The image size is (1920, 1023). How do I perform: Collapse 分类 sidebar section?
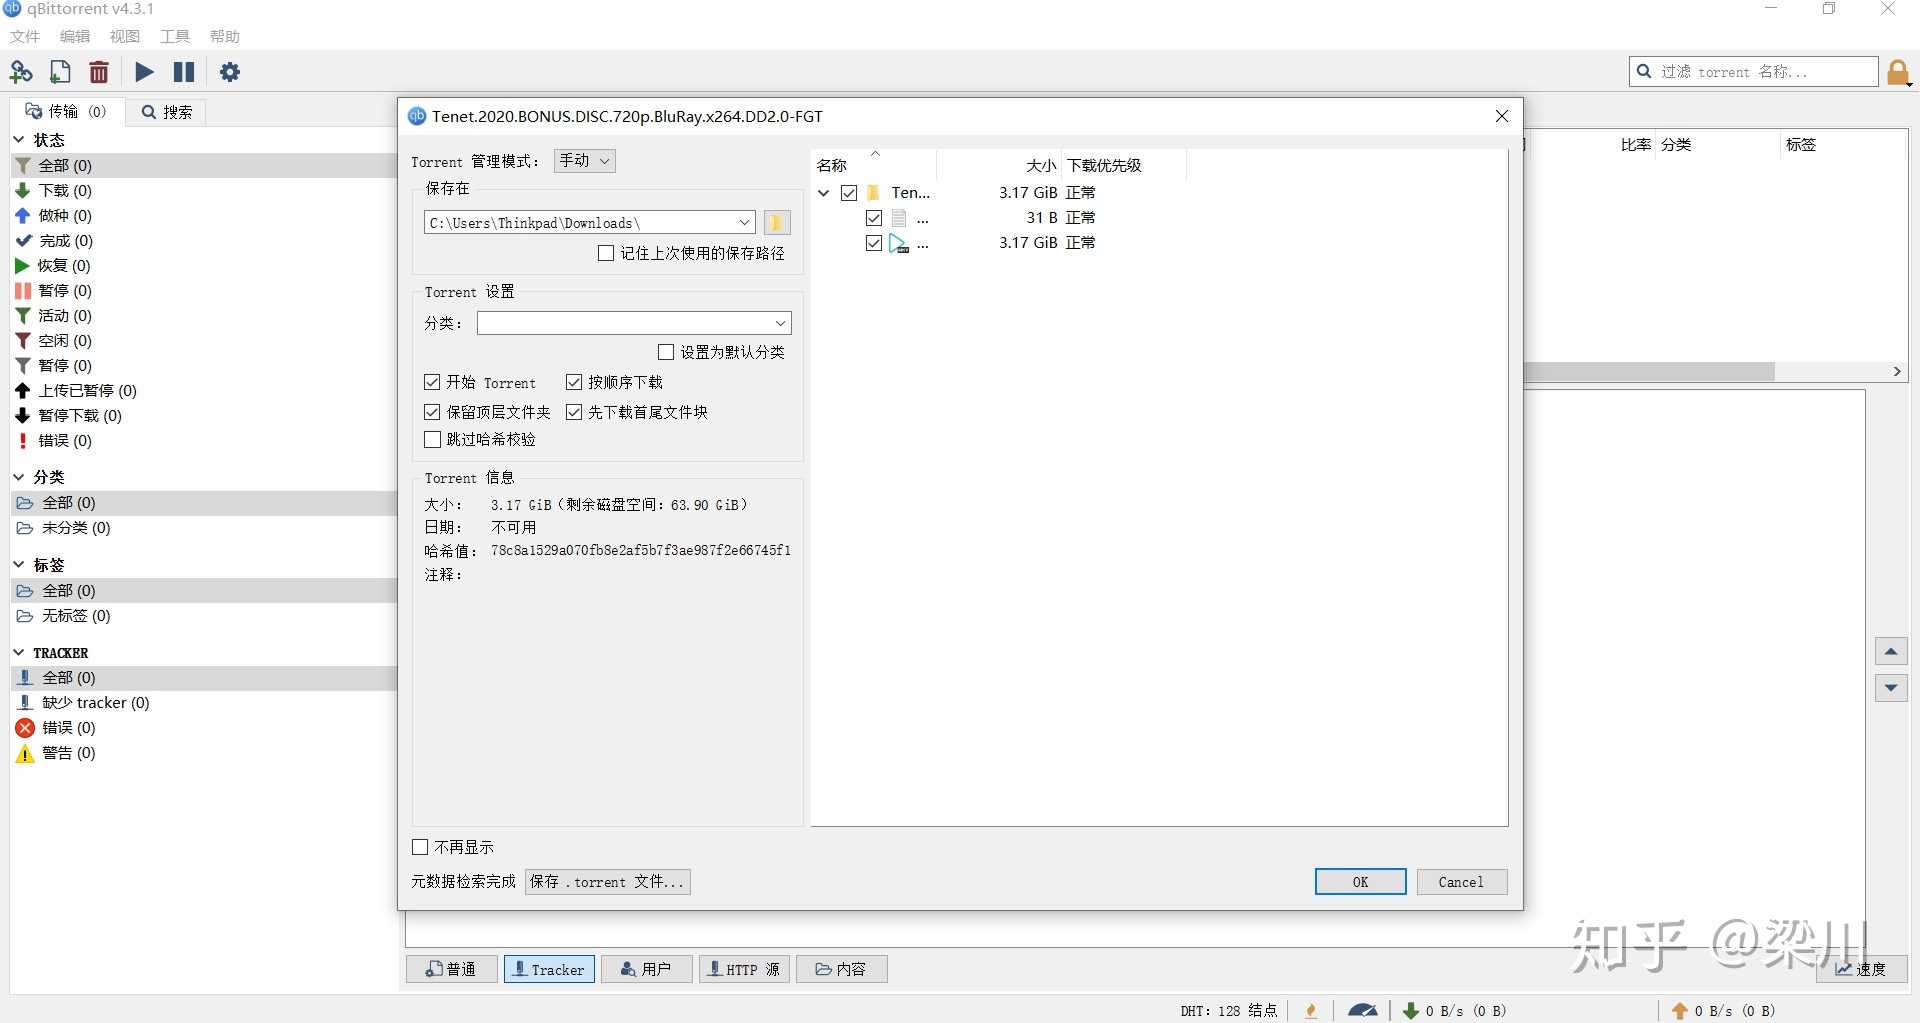(x=19, y=477)
